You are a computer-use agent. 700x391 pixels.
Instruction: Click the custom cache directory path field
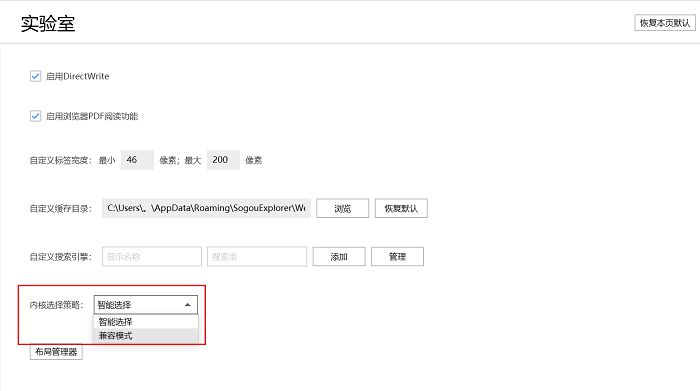pos(206,208)
